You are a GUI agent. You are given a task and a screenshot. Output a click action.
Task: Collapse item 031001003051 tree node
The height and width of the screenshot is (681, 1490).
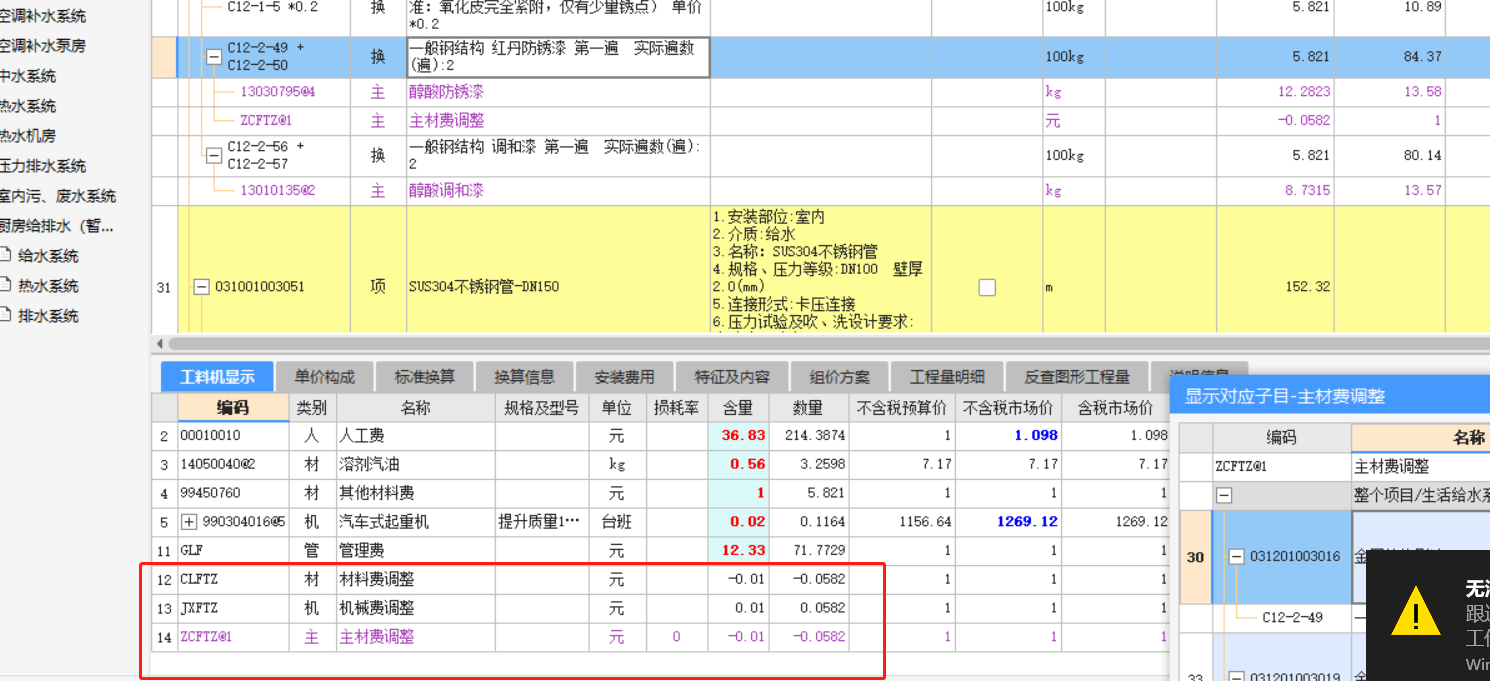[x=201, y=287]
